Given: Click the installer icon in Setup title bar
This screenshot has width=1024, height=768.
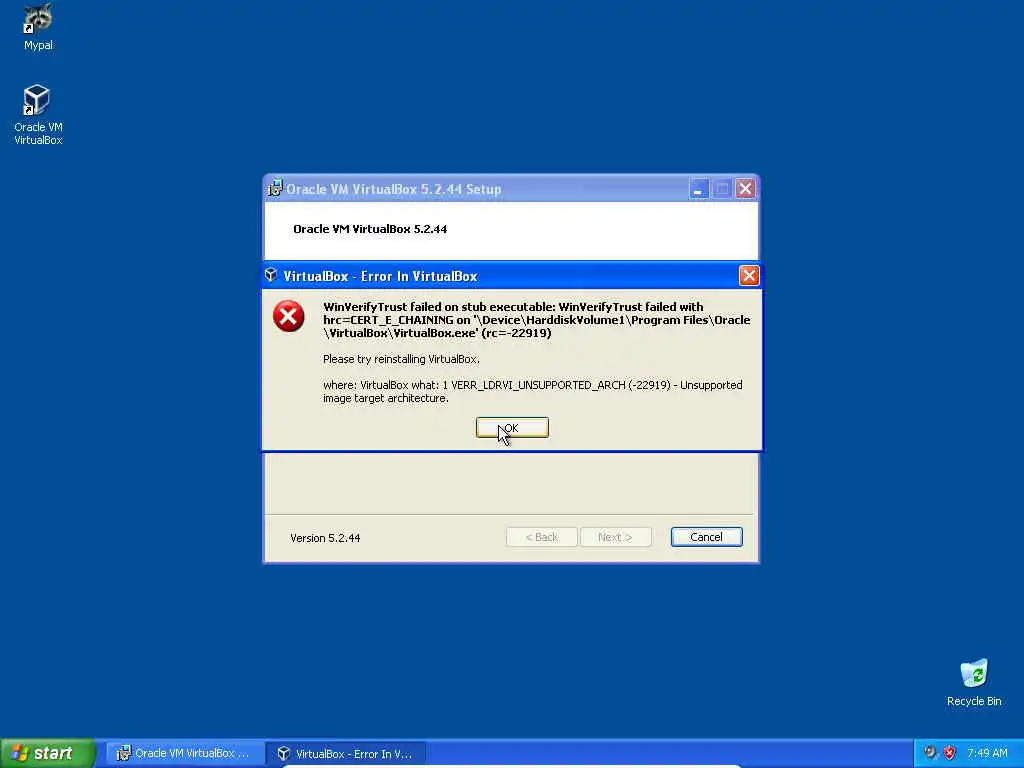Looking at the screenshot, I should (x=275, y=189).
